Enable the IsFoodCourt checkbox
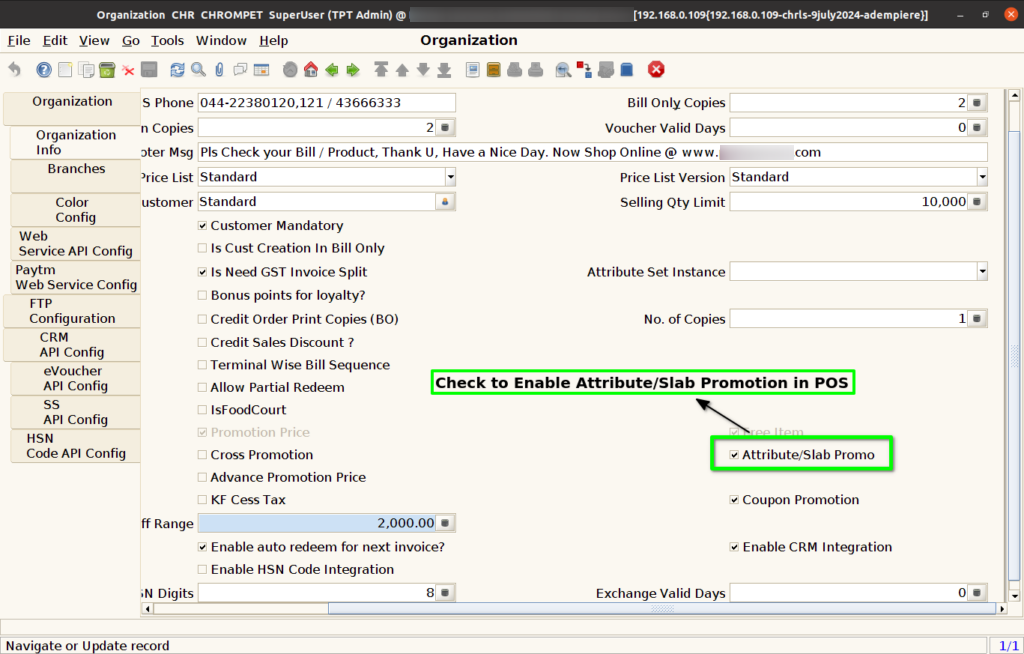Image resolution: width=1024 pixels, height=654 pixels. (202, 410)
